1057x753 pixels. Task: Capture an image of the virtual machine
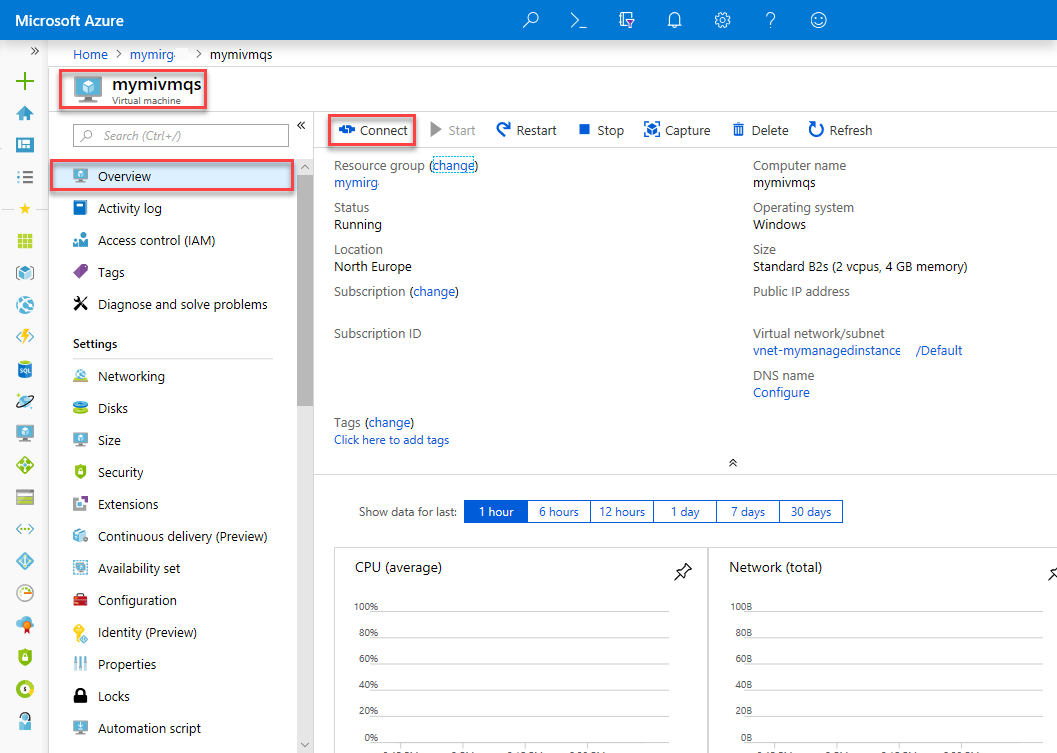[677, 129]
